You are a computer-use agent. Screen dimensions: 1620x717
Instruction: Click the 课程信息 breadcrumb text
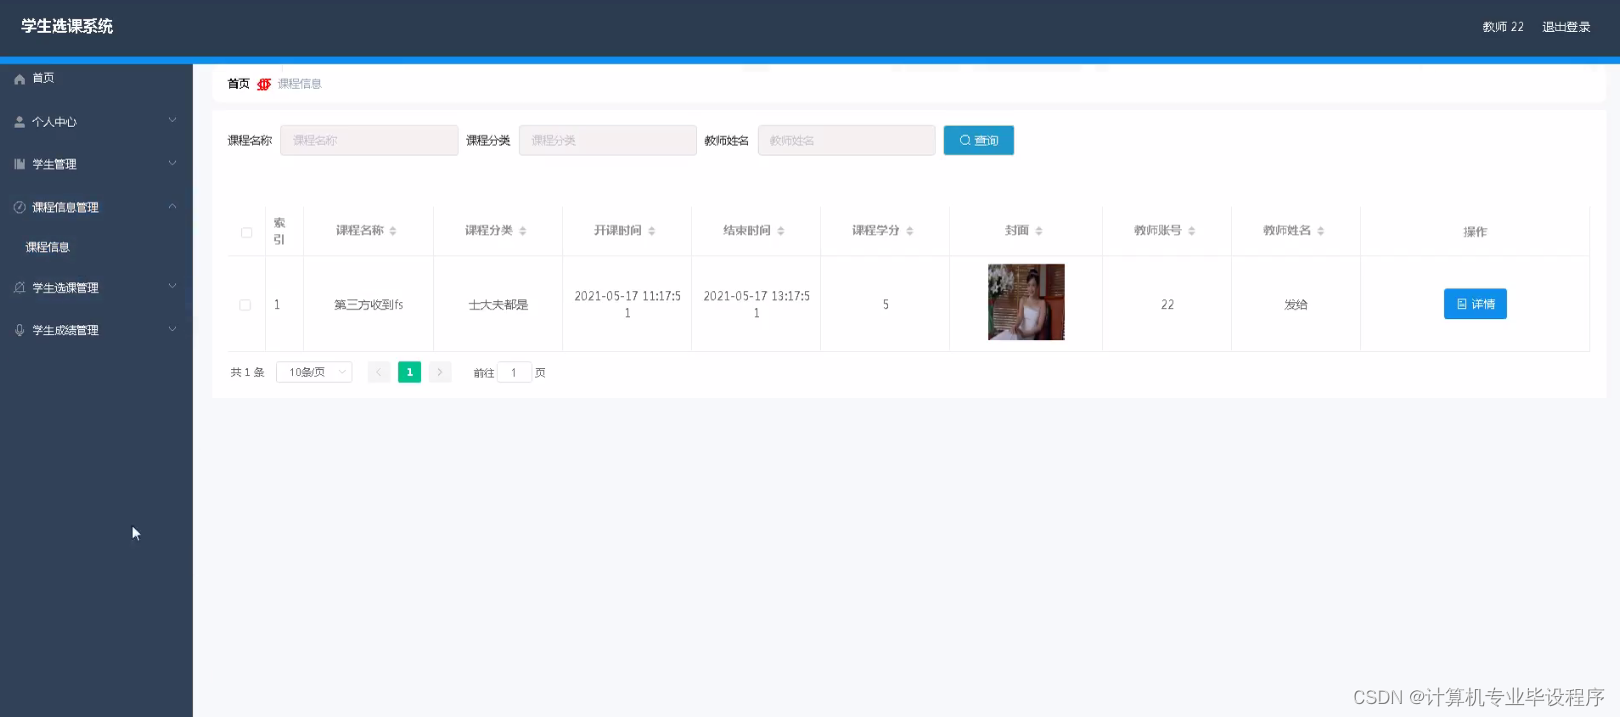click(x=300, y=84)
